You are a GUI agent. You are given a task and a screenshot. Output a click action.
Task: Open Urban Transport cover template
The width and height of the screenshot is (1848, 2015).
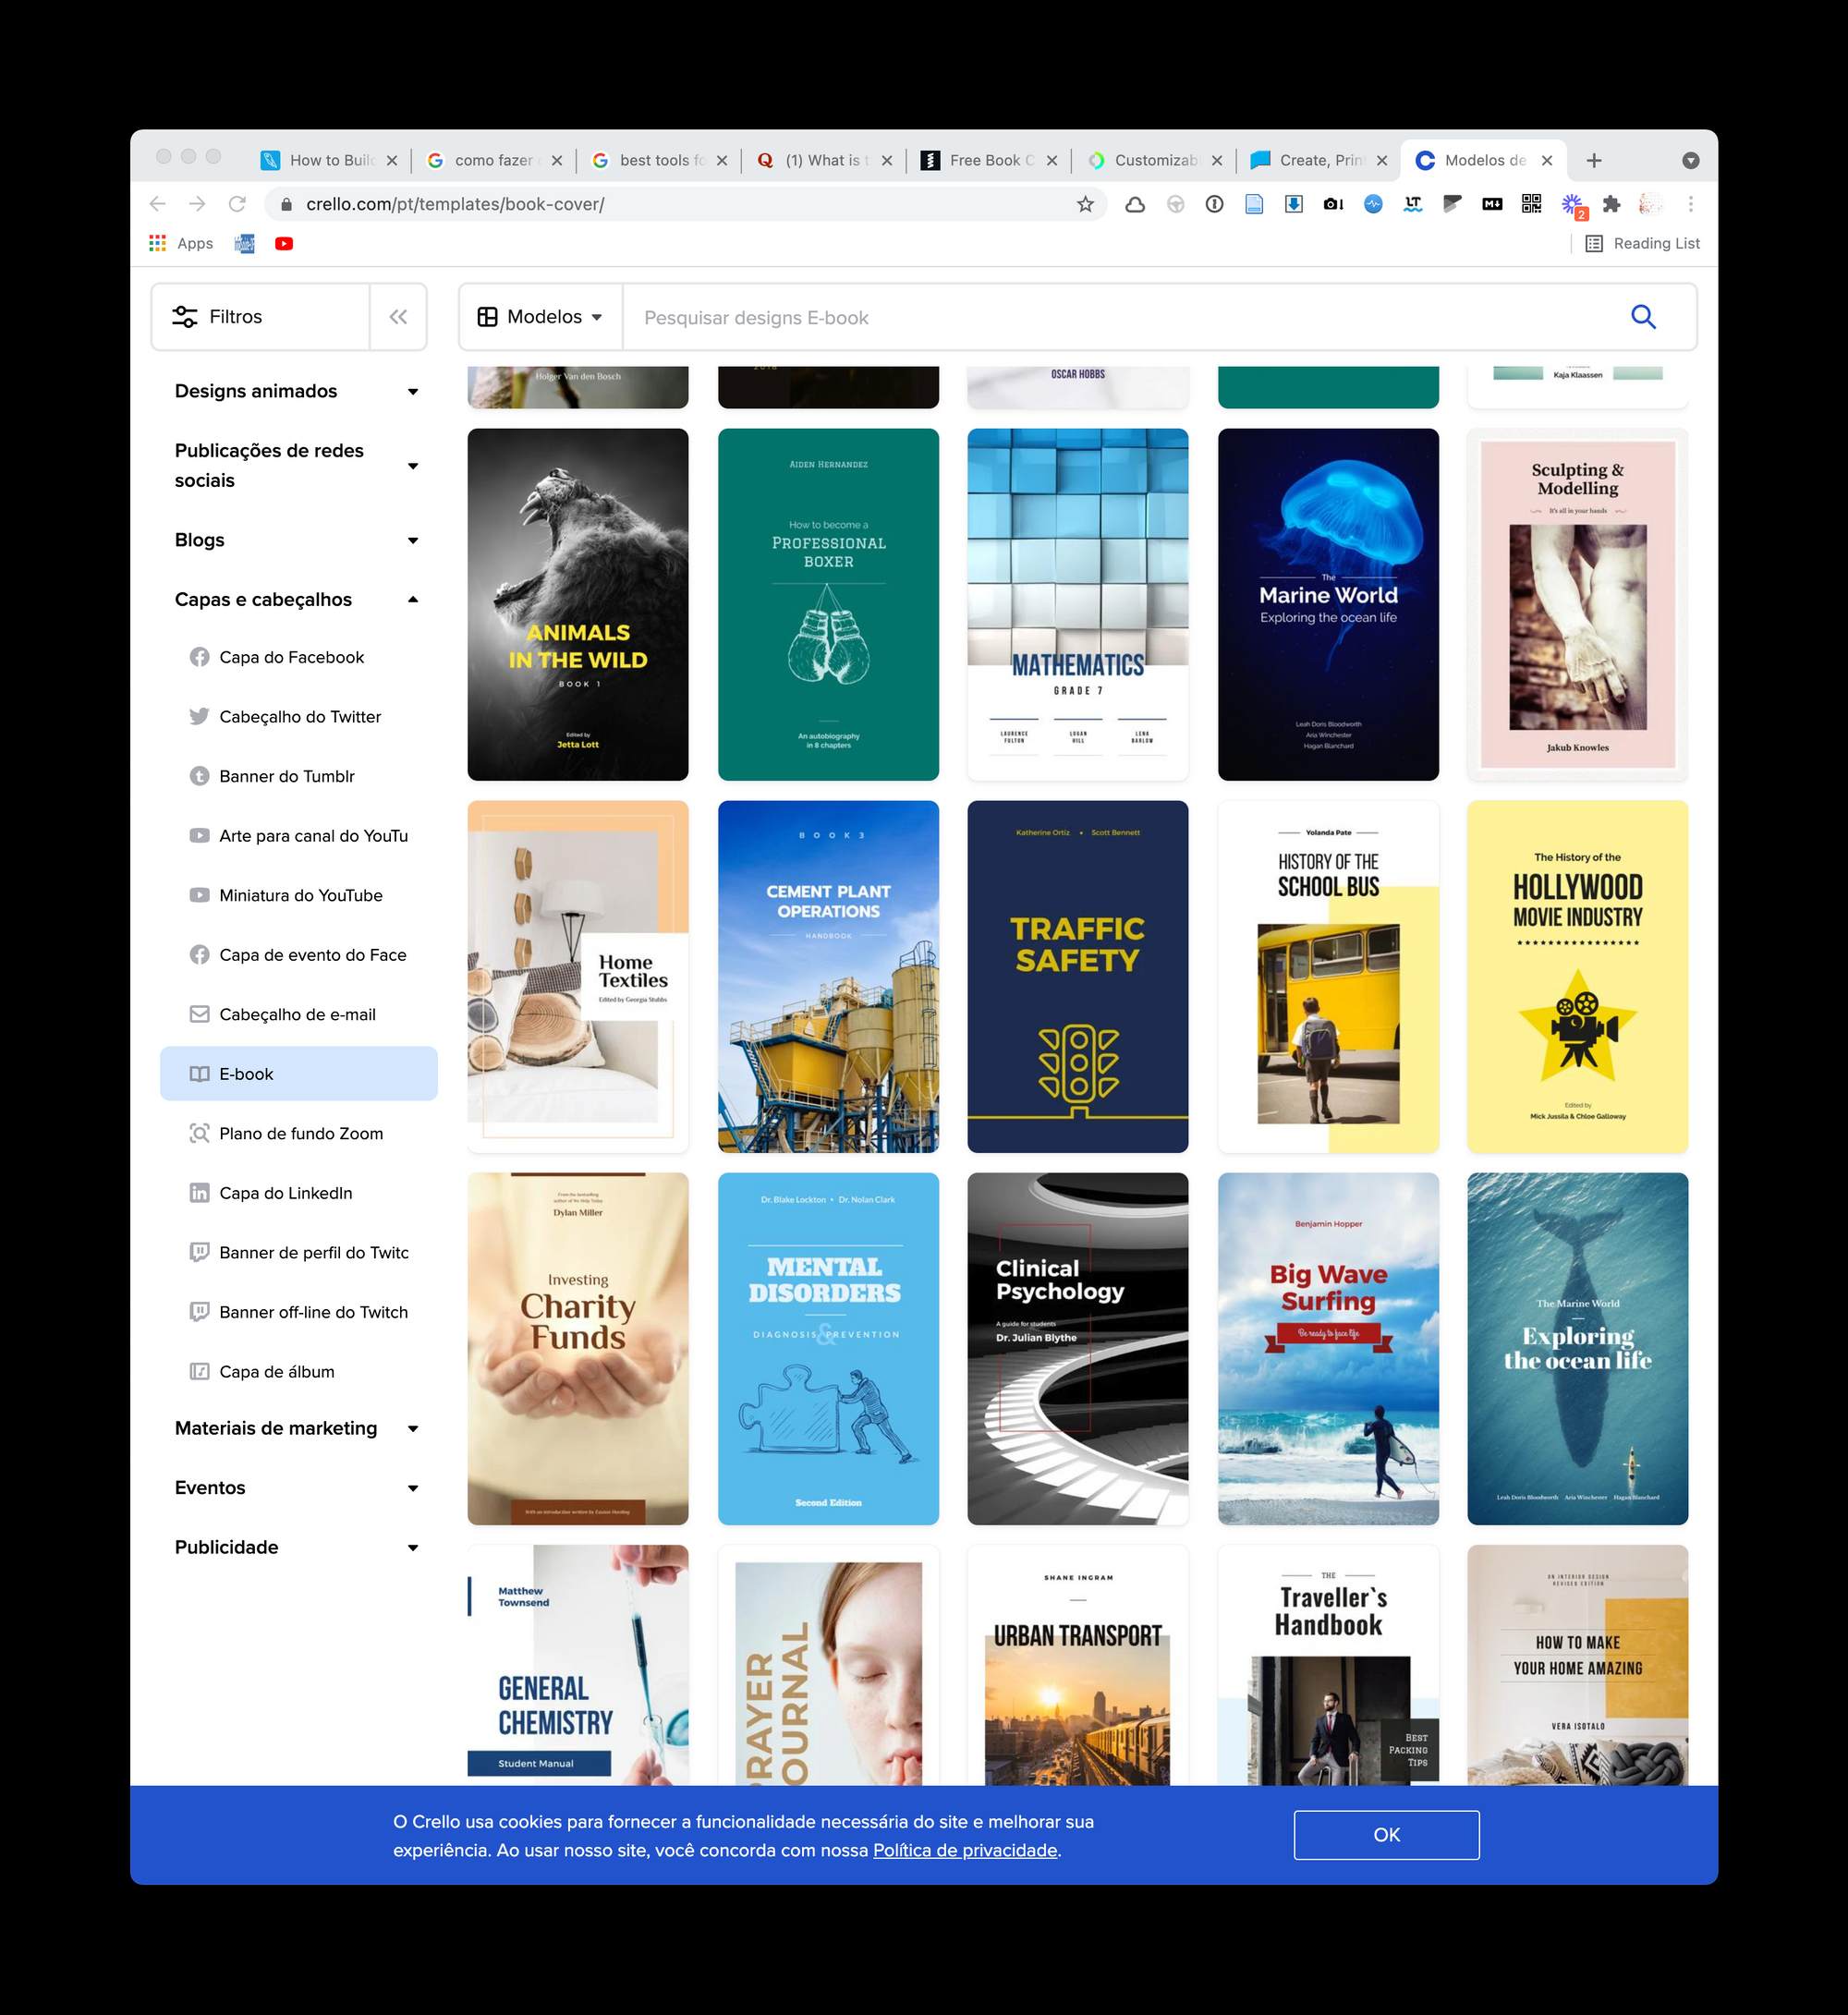pyautogui.click(x=1078, y=1665)
